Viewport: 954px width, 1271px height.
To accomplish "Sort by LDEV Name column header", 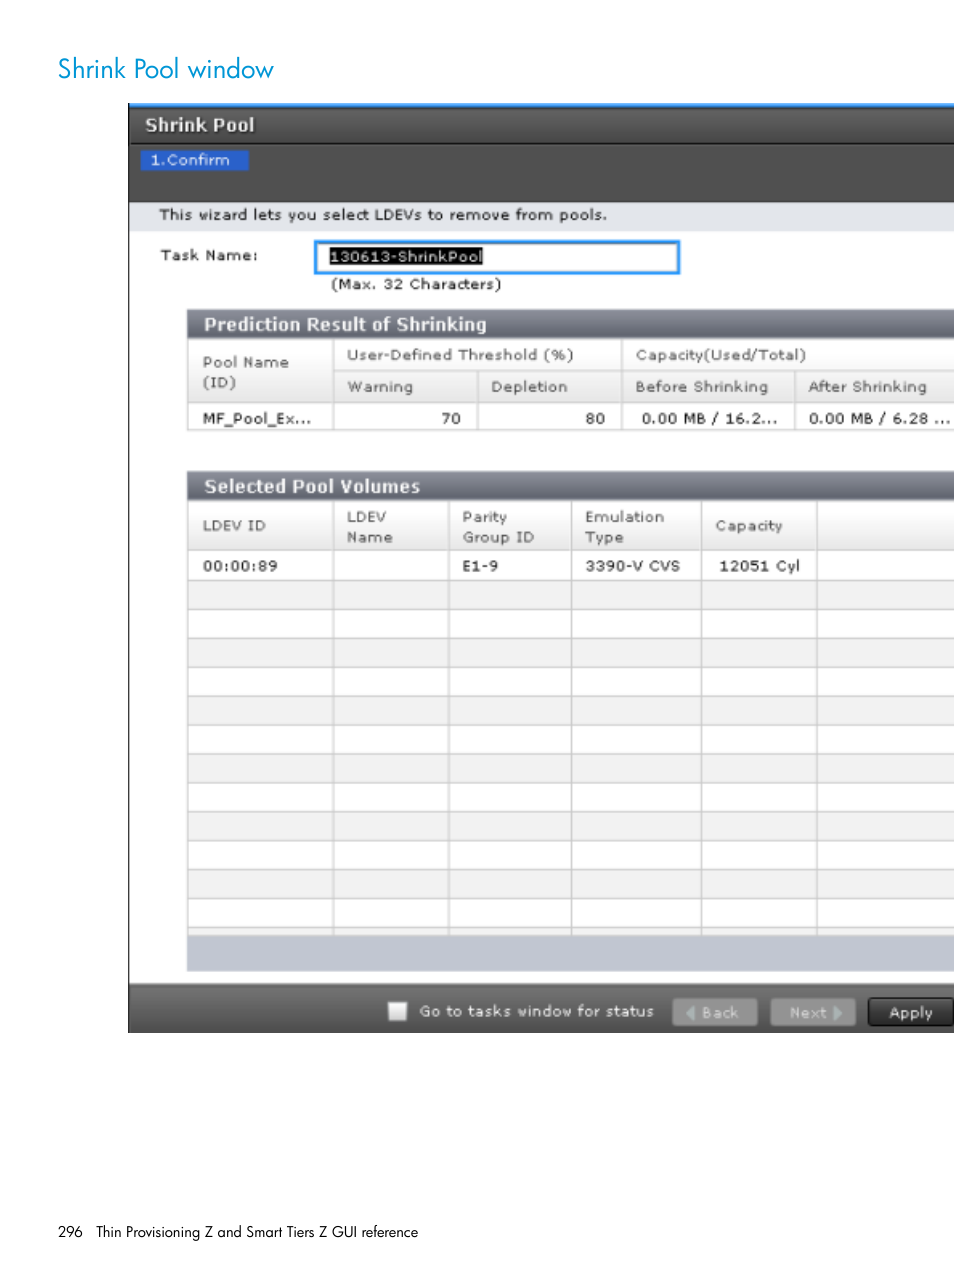I will (x=391, y=526).
